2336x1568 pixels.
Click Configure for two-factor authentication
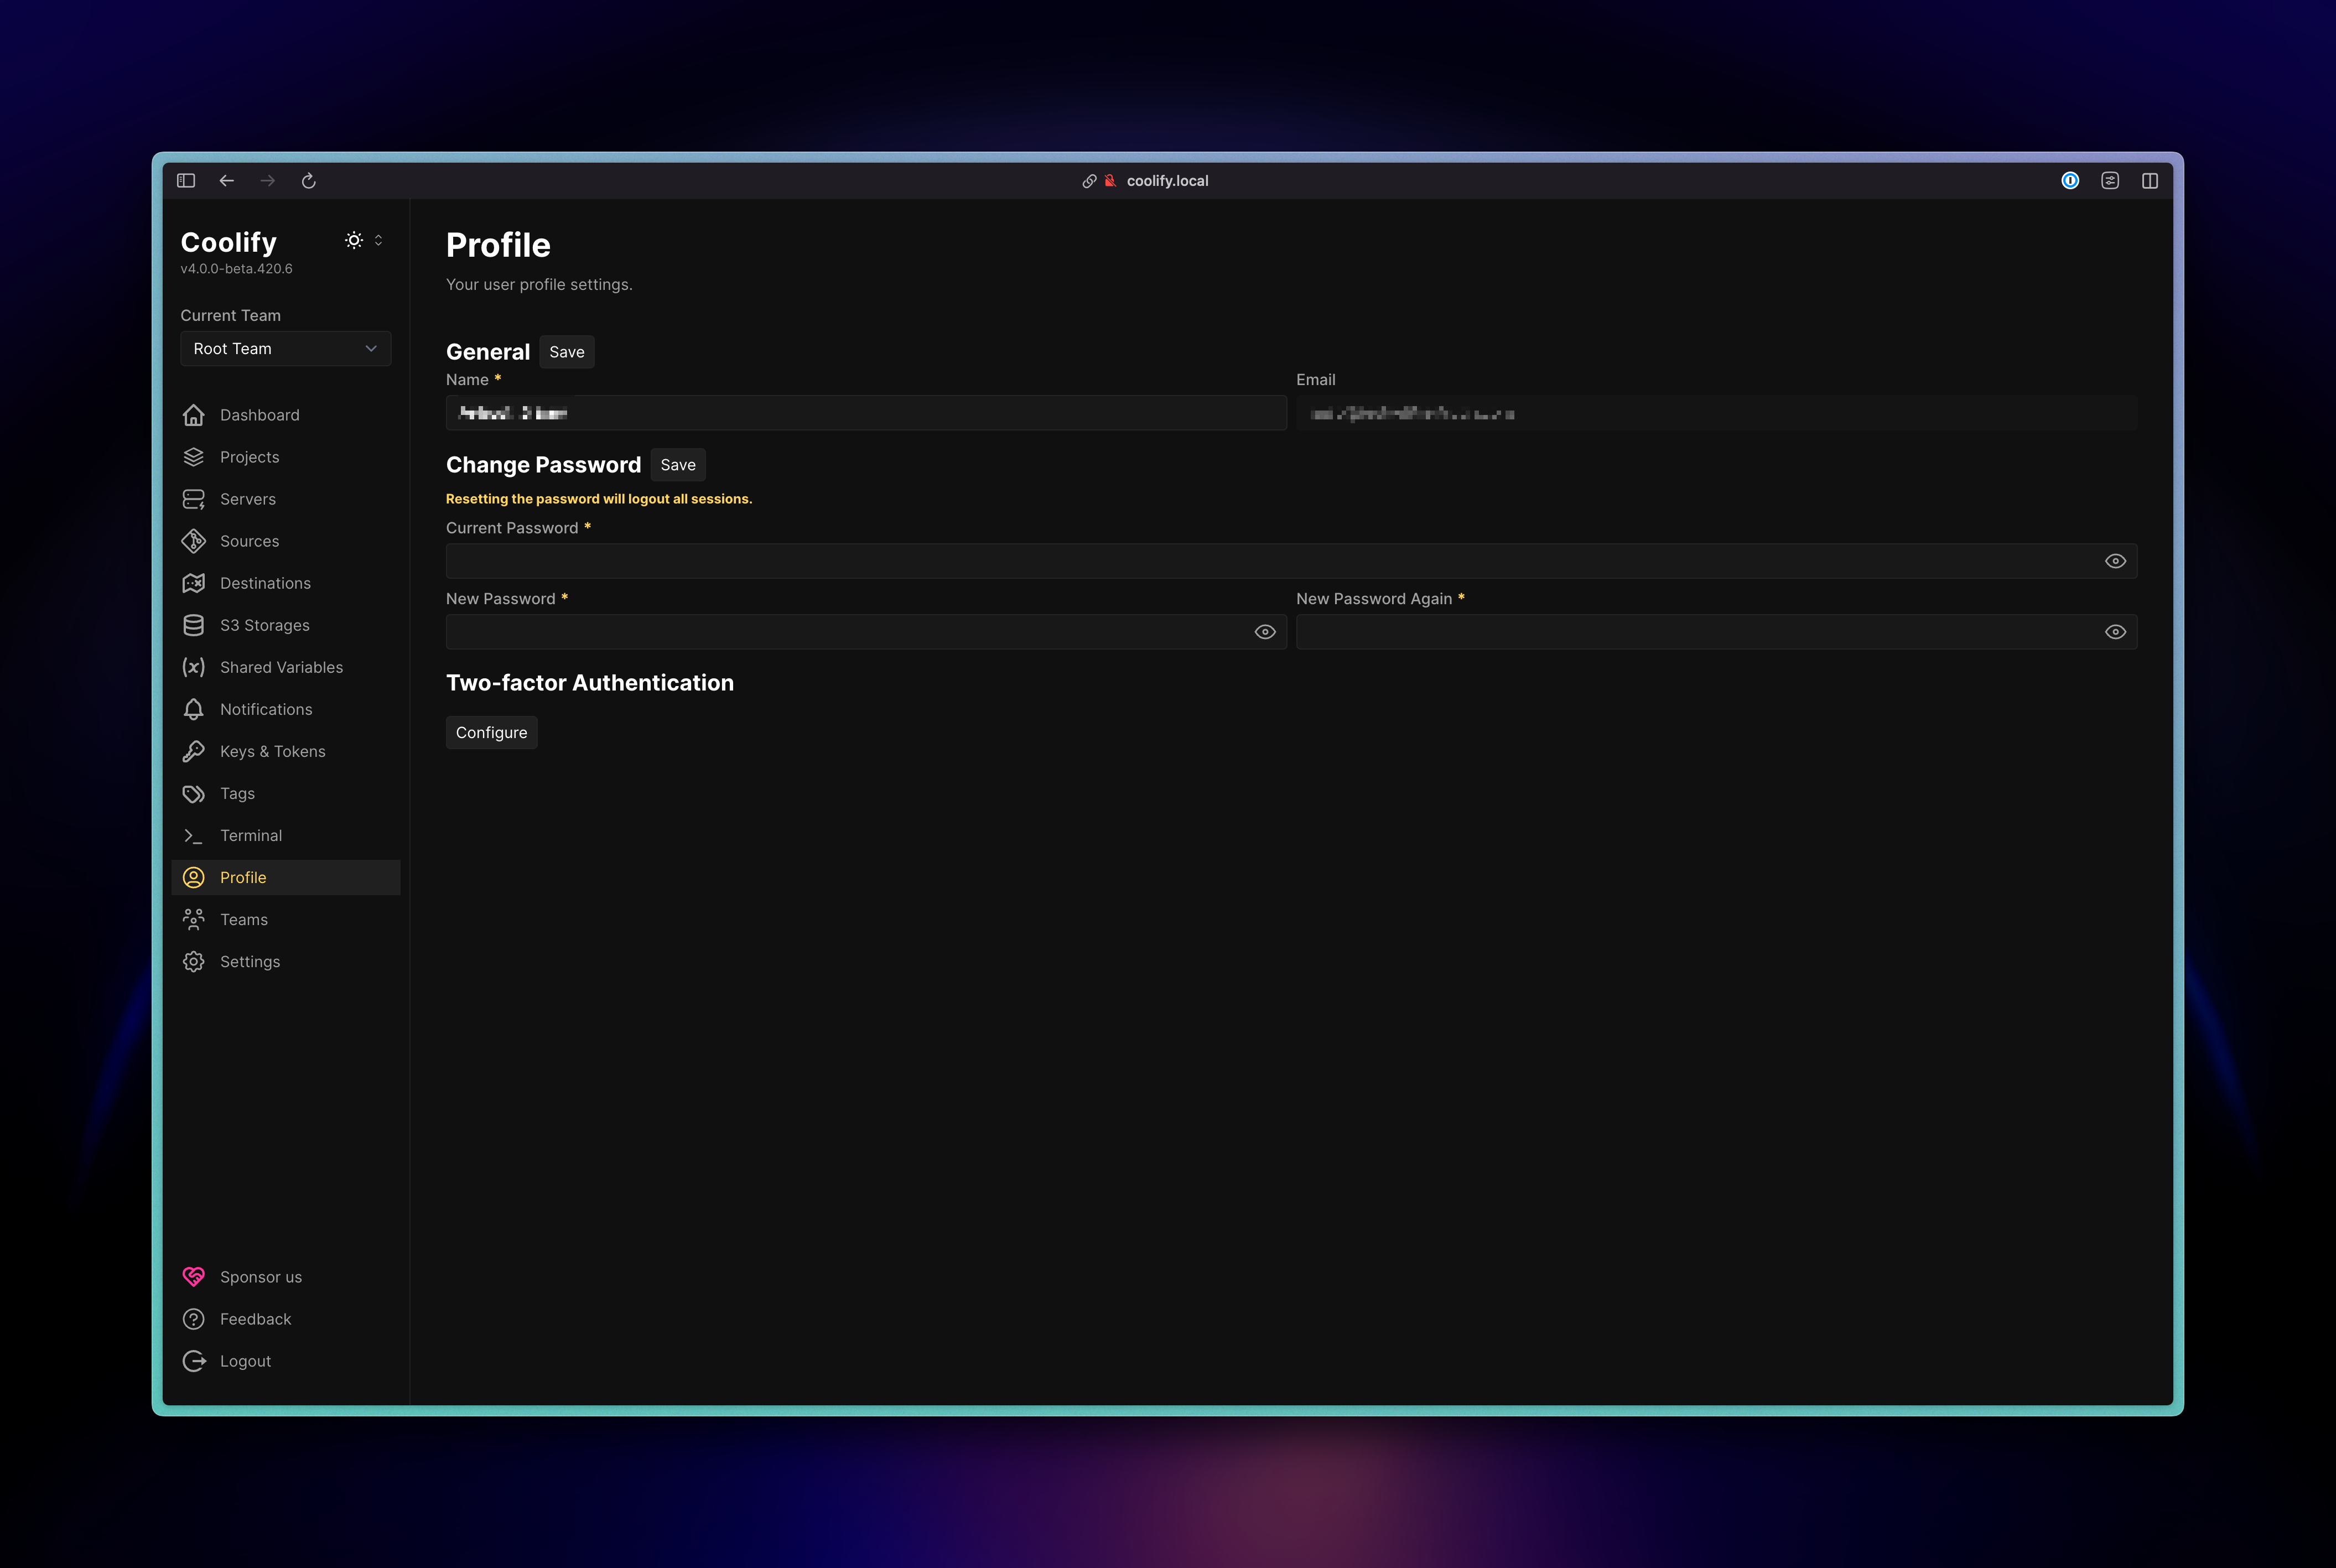[x=491, y=732]
